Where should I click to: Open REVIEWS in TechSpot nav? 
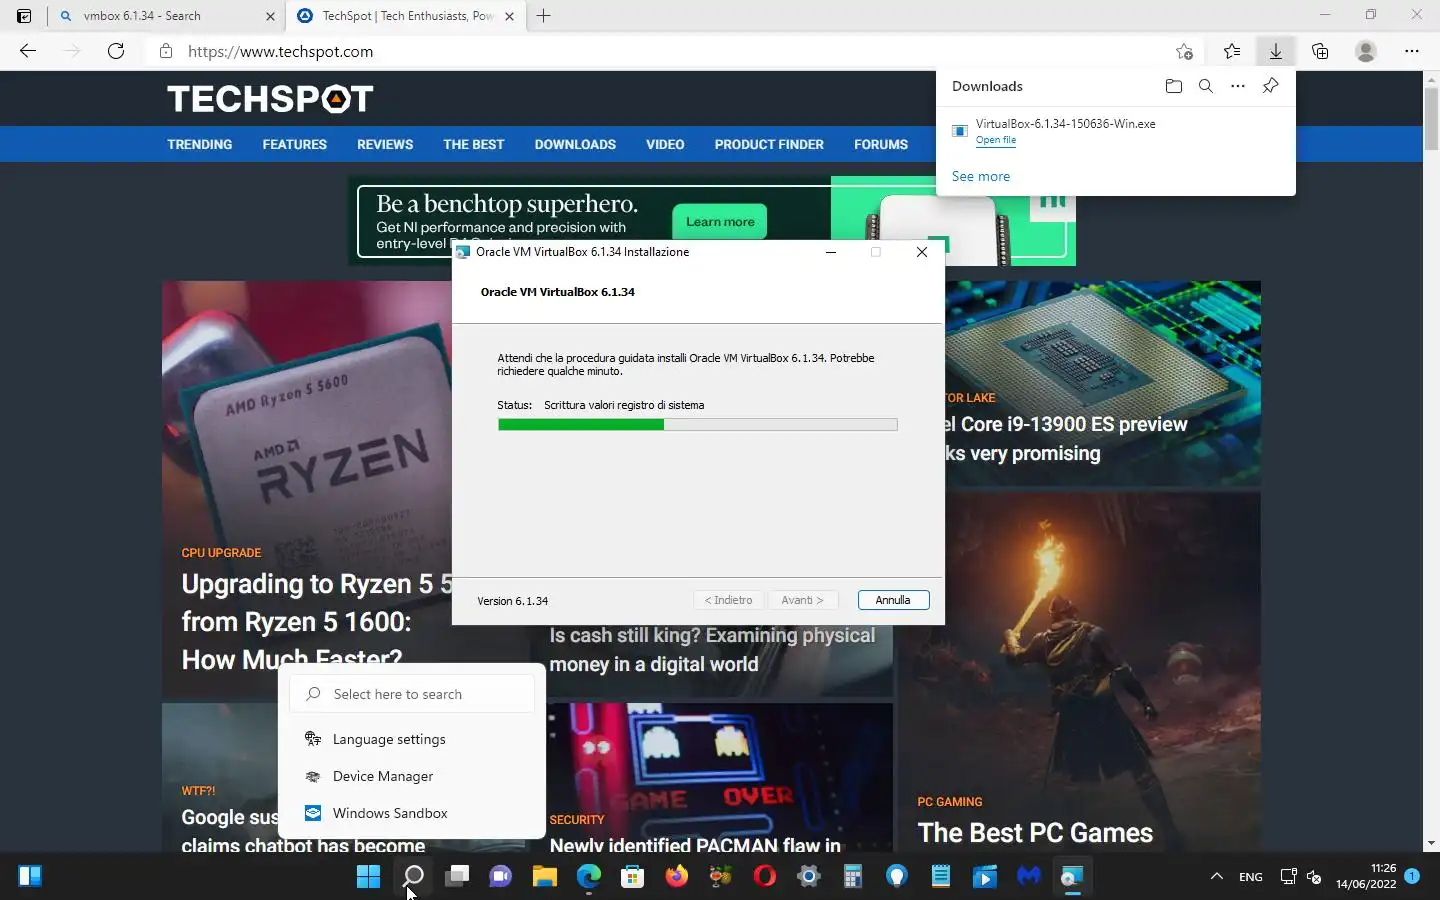click(x=385, y=144)
